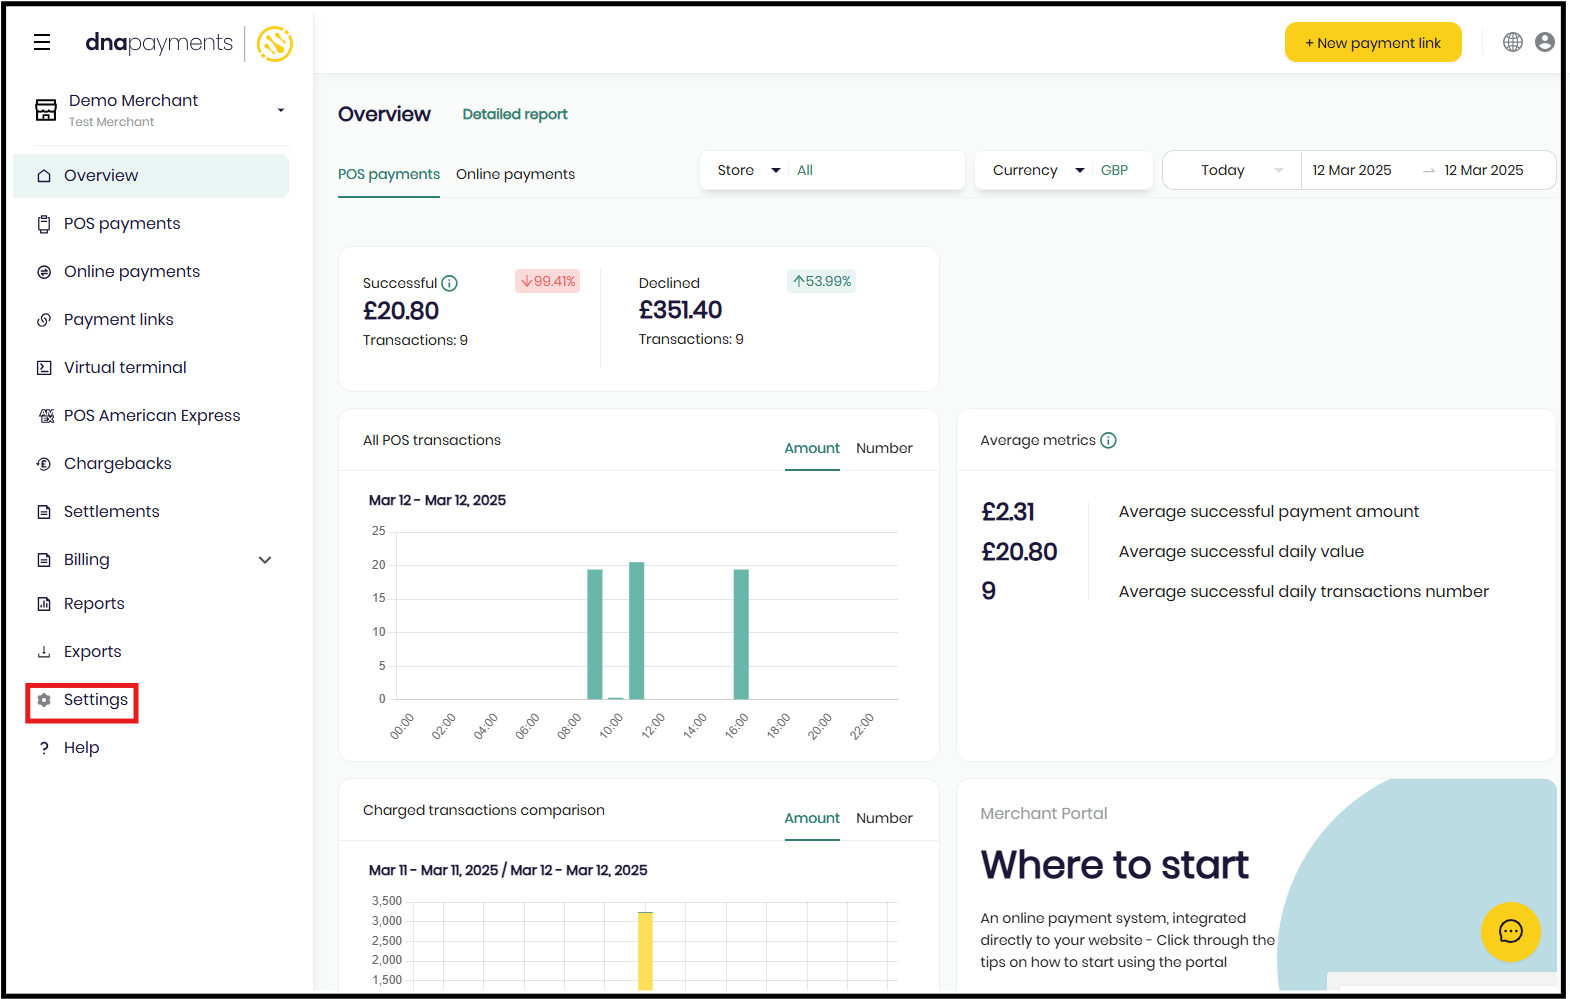Viewport: 1570px width, 999px height.
Task: Switch to the Online payments tab
Action: pyautogui.click(x=515, y=174)
